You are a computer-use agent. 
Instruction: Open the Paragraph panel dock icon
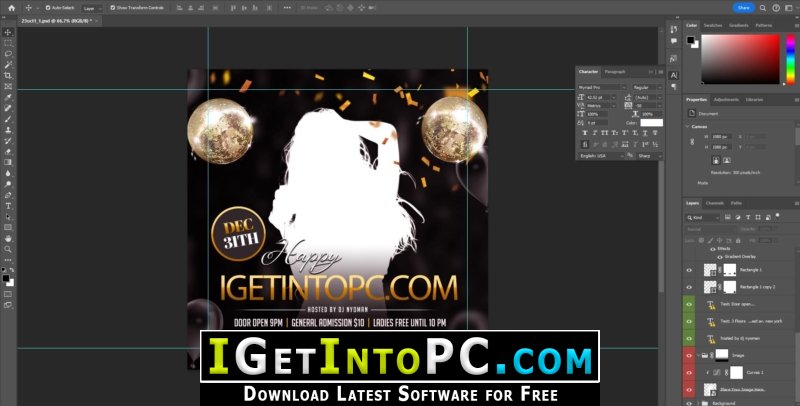pyautogui.click(x=673, y=87)
